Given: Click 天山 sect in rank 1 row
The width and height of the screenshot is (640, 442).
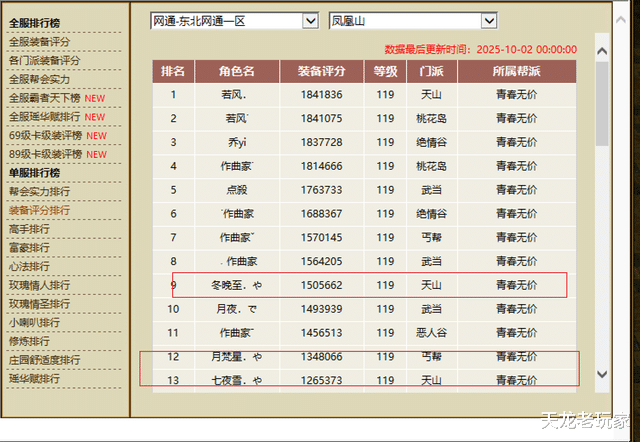Looking at the screenshot, I should 431,95.
